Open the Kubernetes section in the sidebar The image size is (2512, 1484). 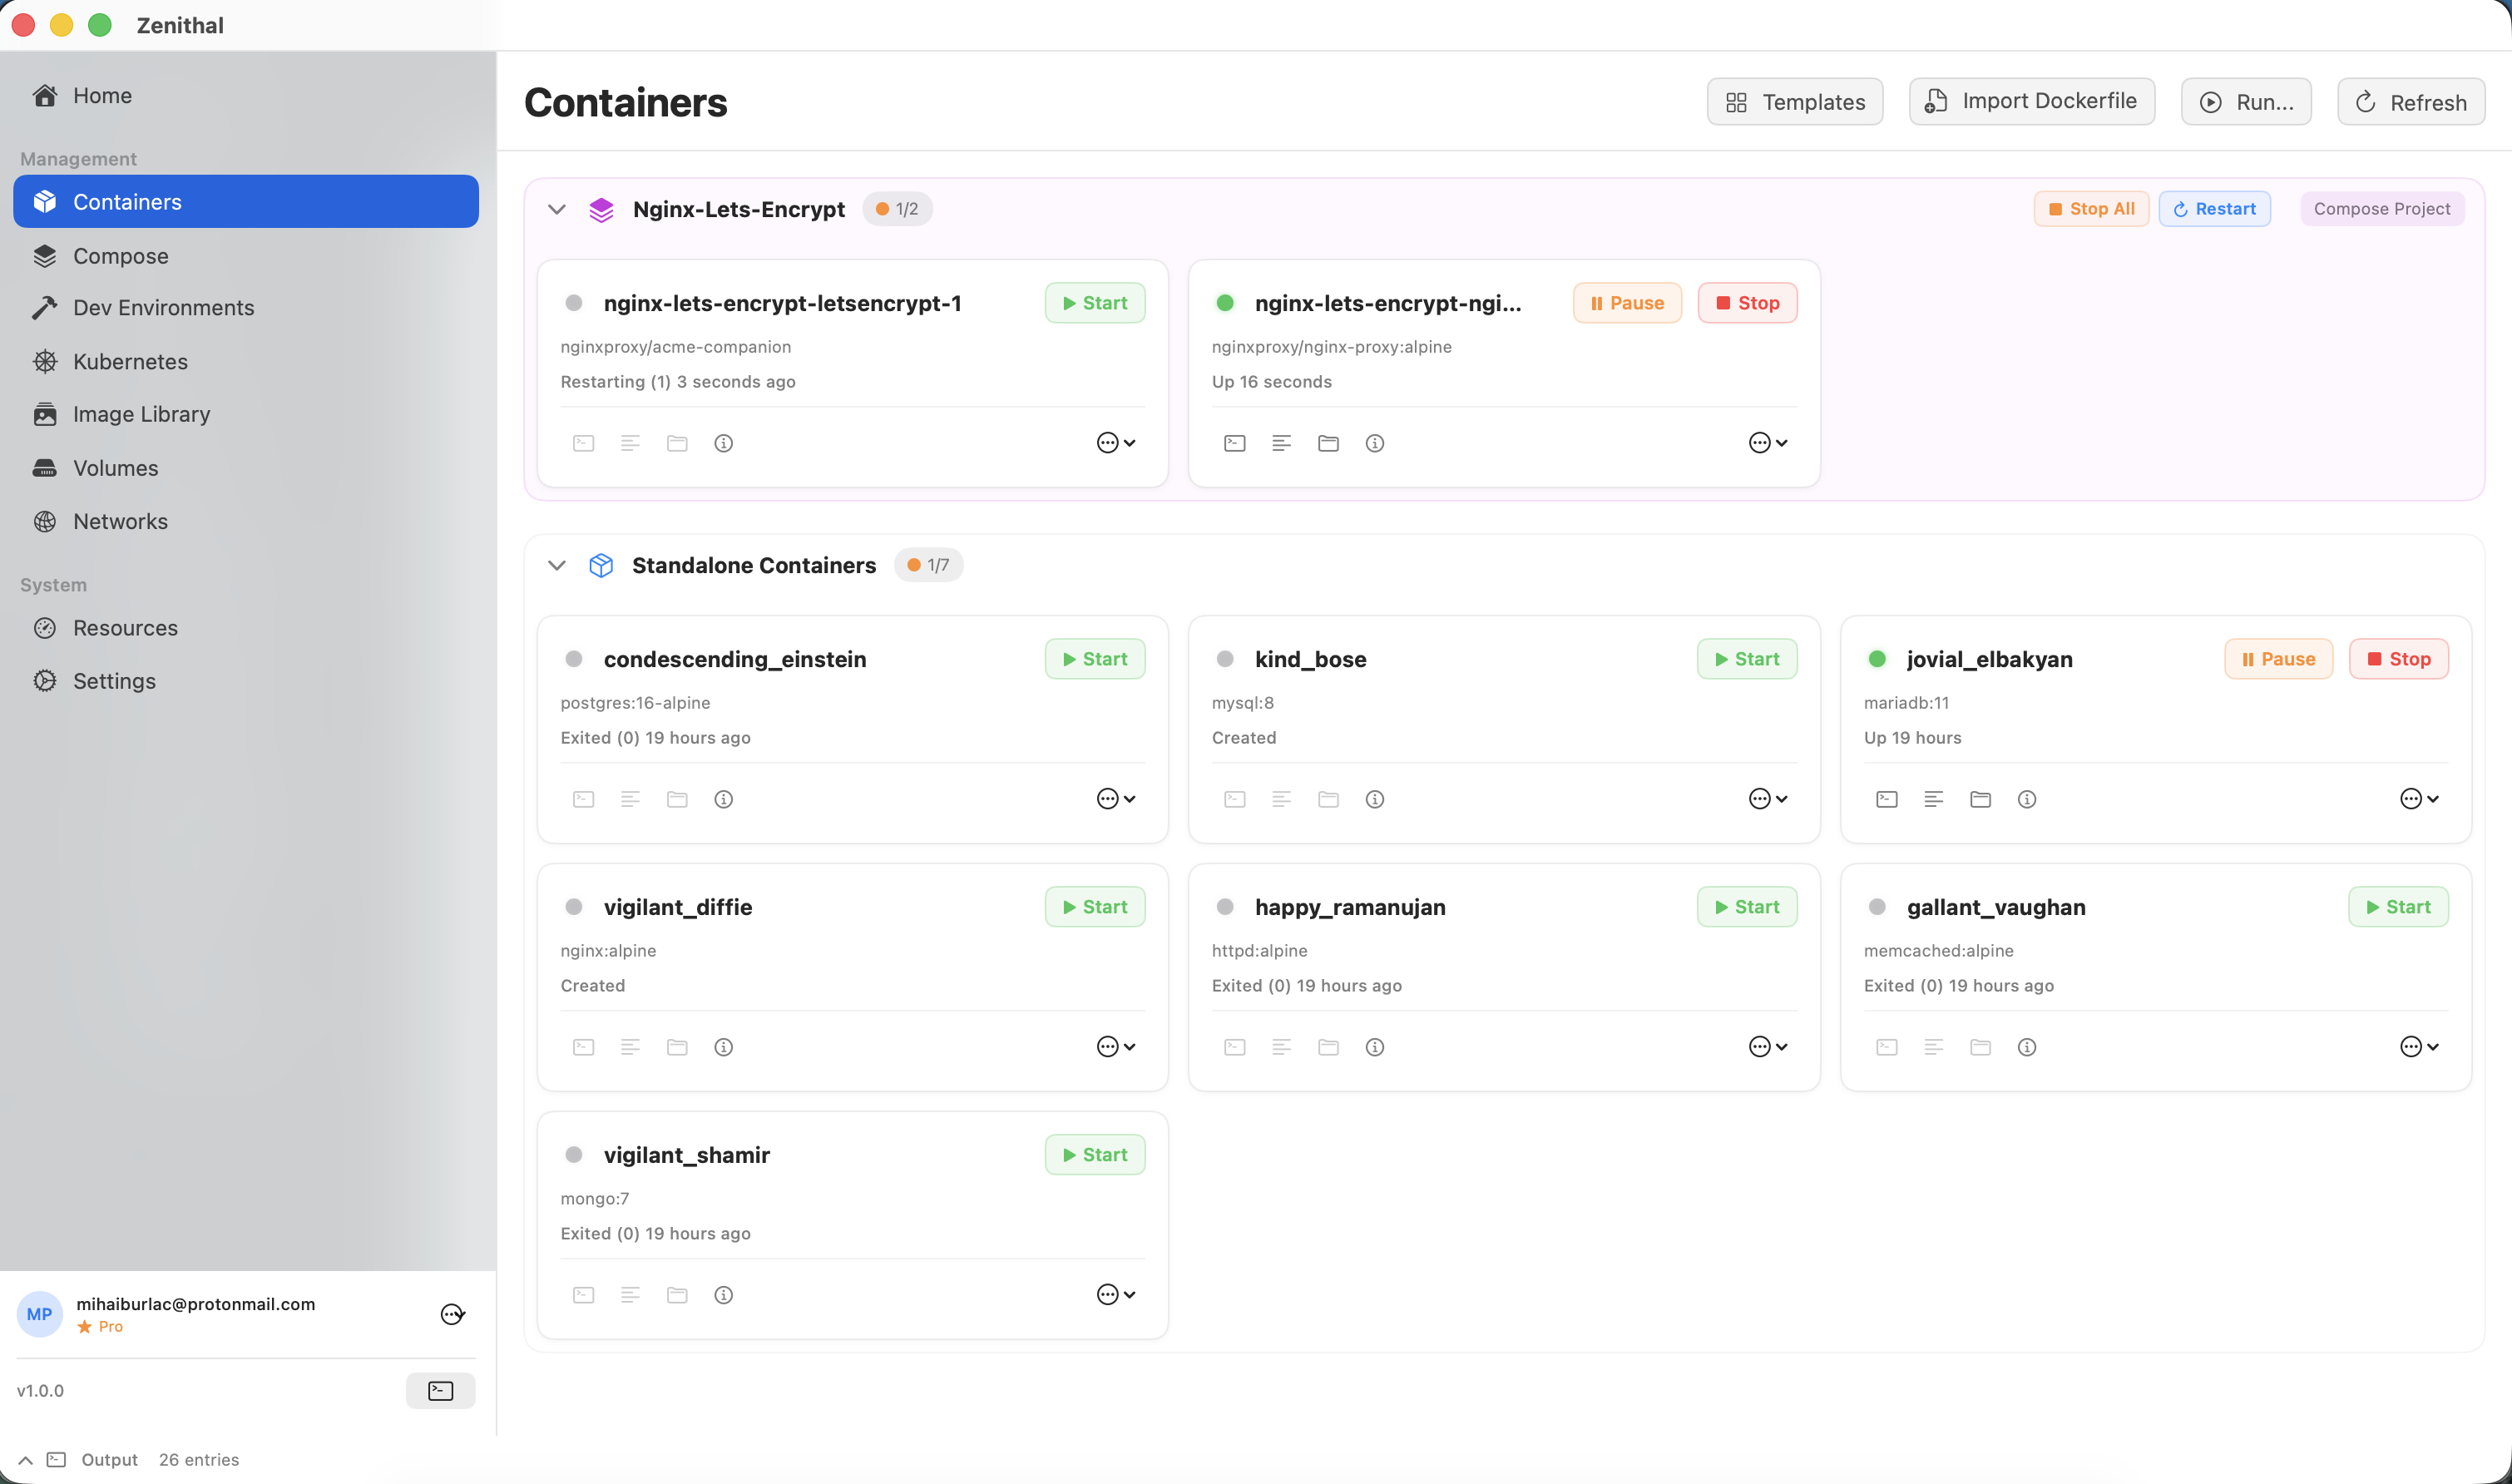129,361
